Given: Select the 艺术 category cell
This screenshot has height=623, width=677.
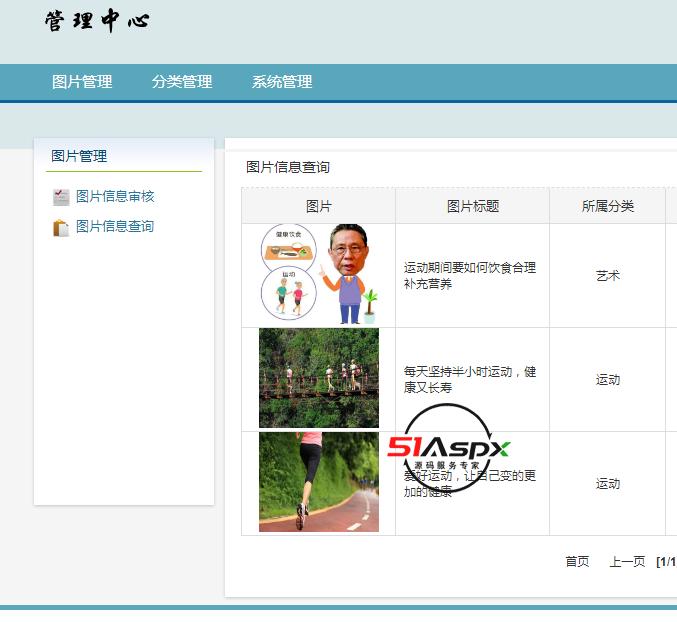Looking at the screenshot, I should coord(607,275).
